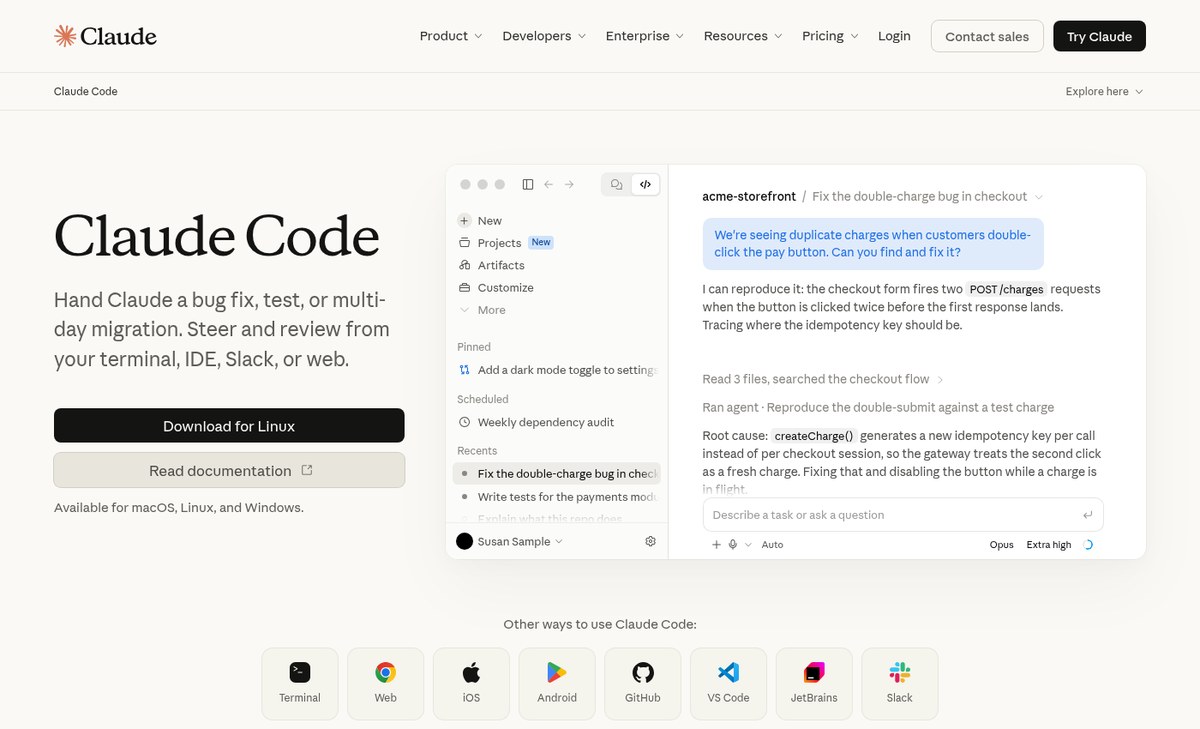Toggle the sidebar panel icon
This screenshot has height=729, width=1200.
coord(528,184)
